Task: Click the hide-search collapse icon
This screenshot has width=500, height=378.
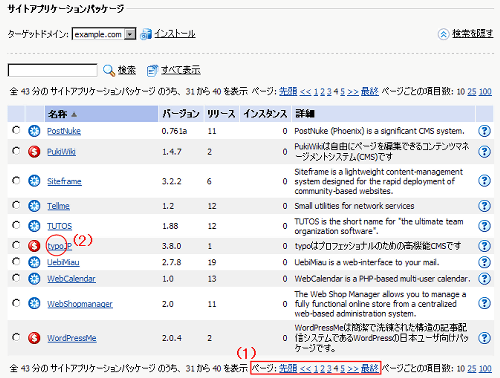Action: (443, 34)
